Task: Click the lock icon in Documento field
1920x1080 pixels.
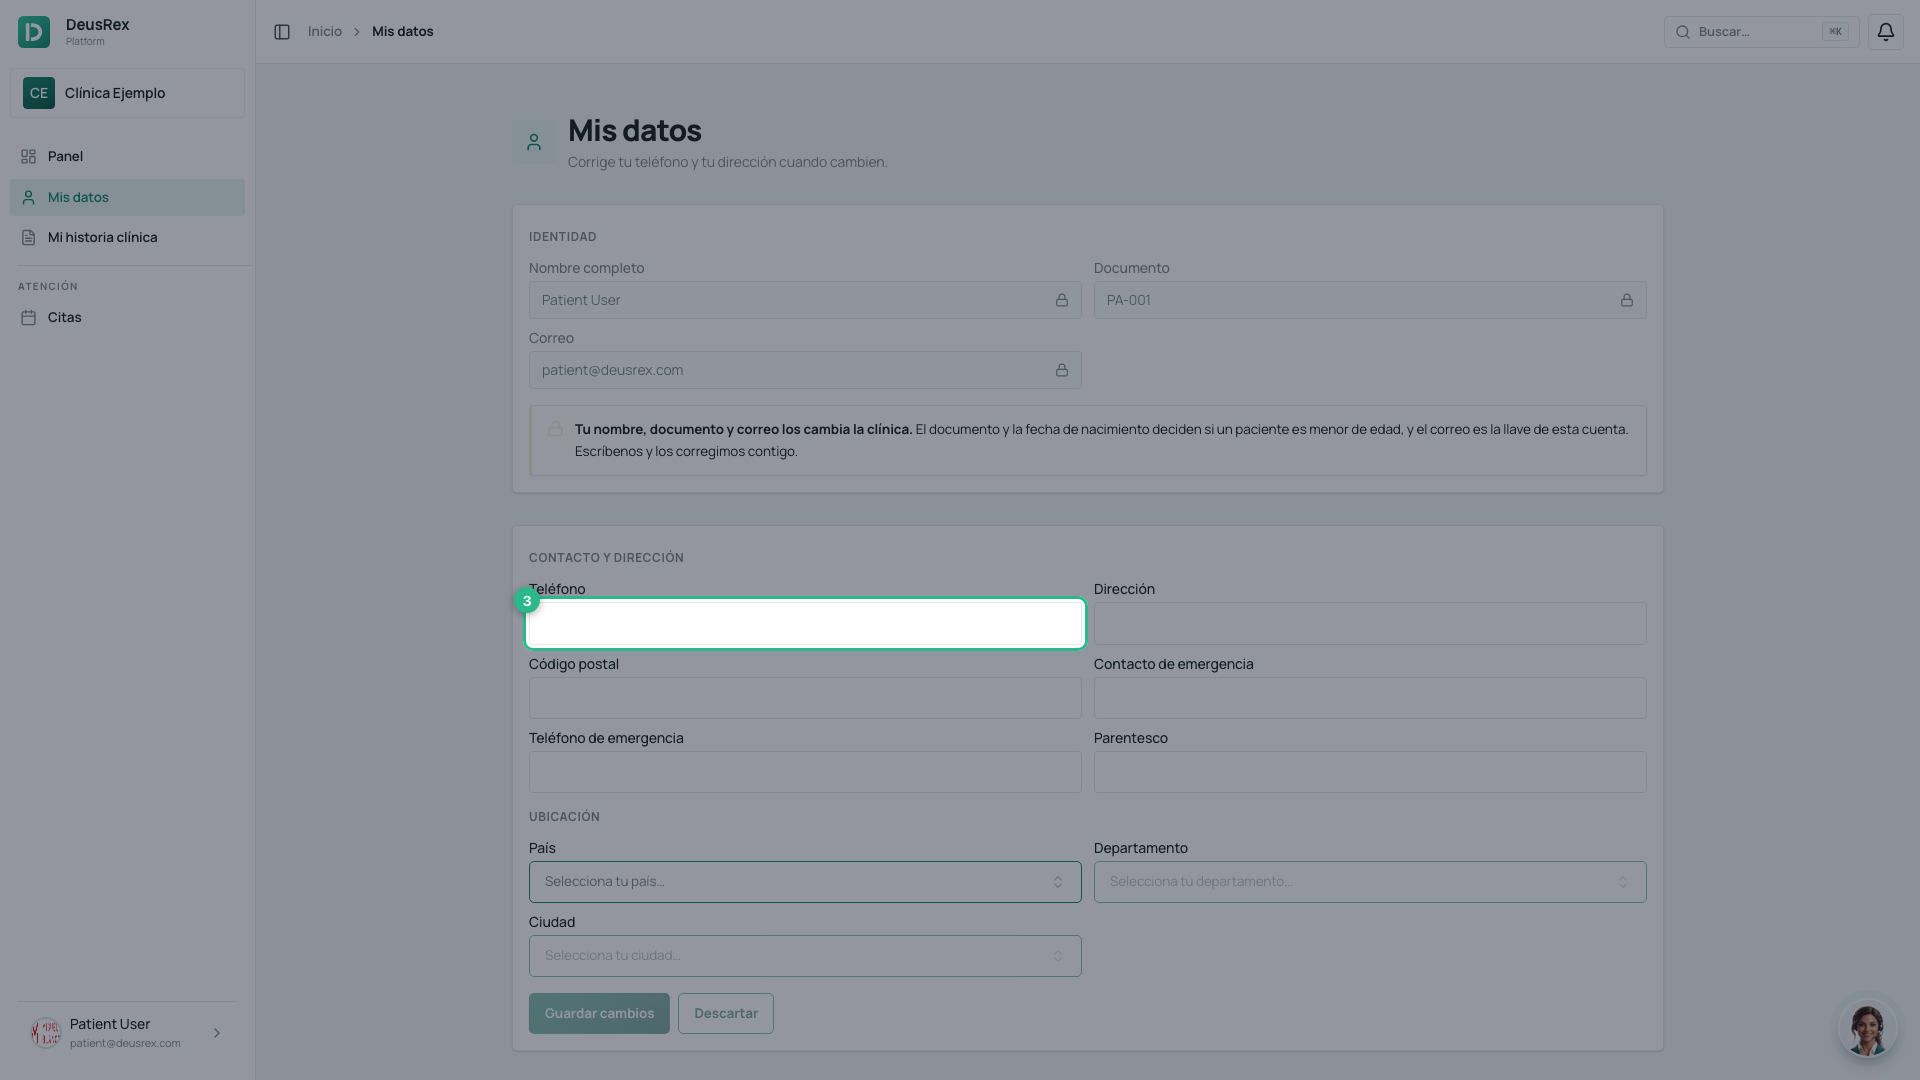Action: click(x=1627, y=300)
